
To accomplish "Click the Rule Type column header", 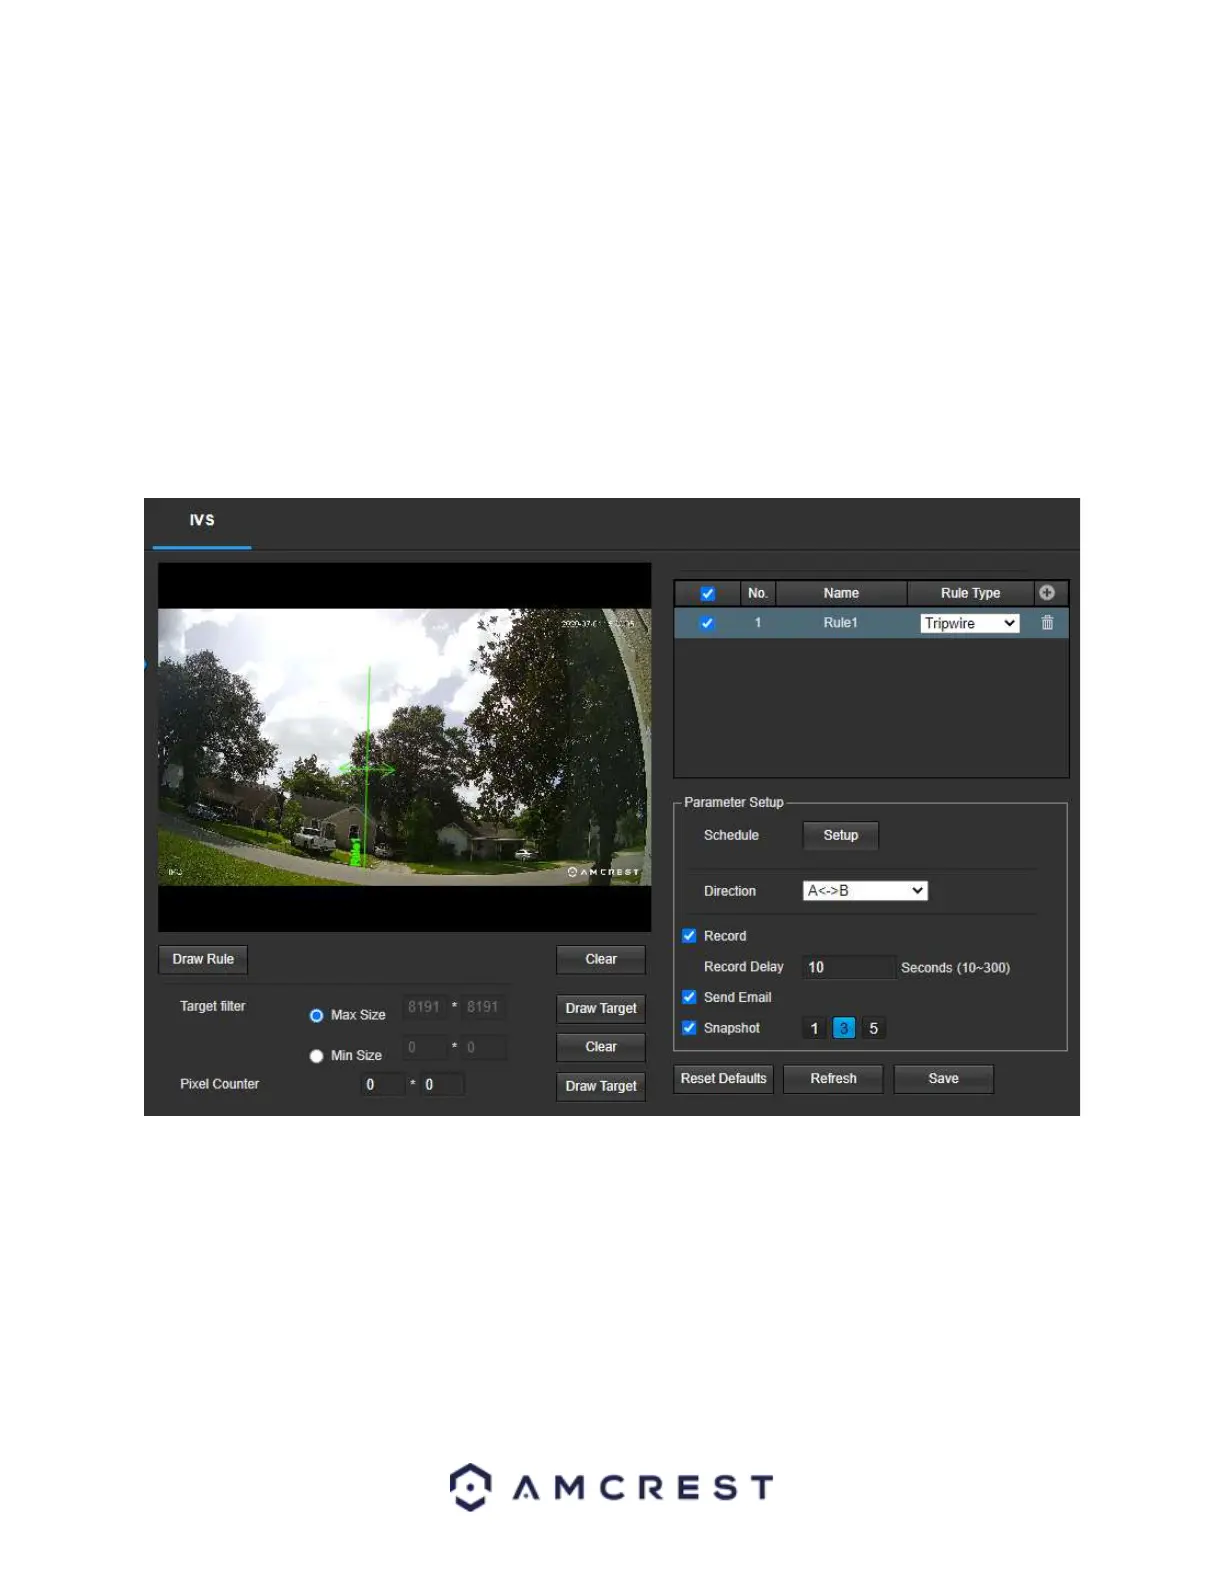I will click(970, 593).
